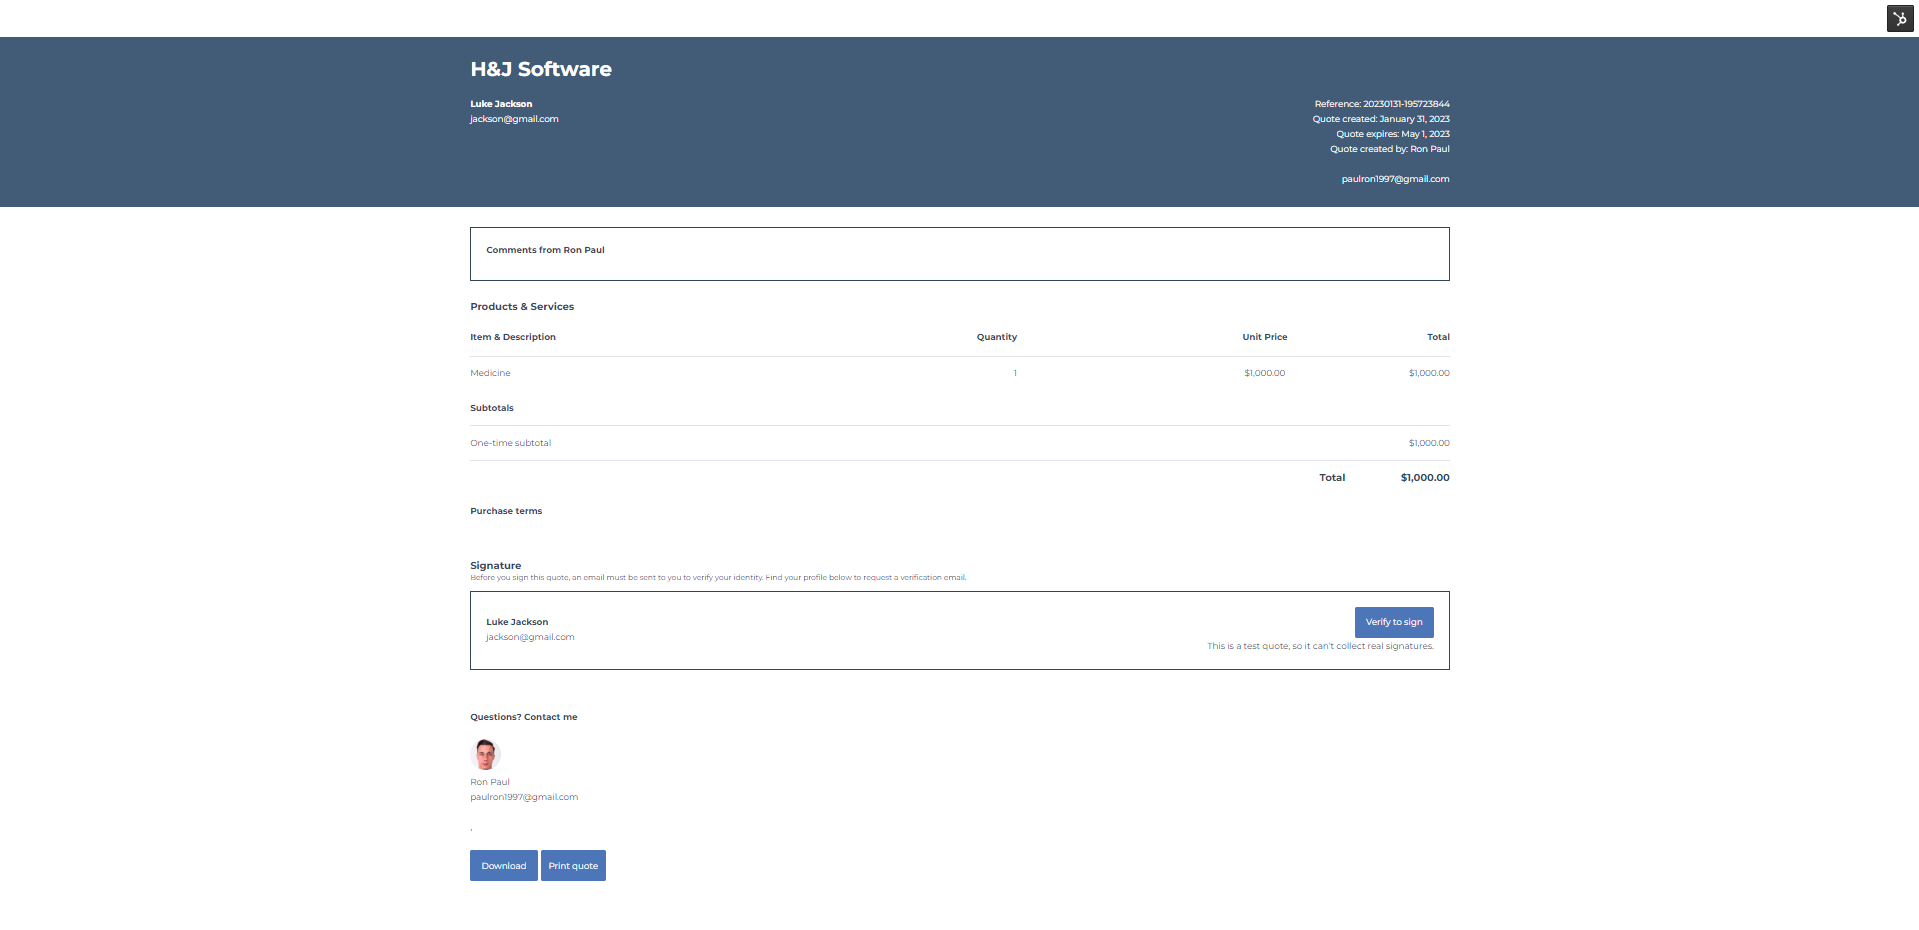1919x930 pixels.
Task: Click the One-time subtotal row
Action: click(510, 442)
